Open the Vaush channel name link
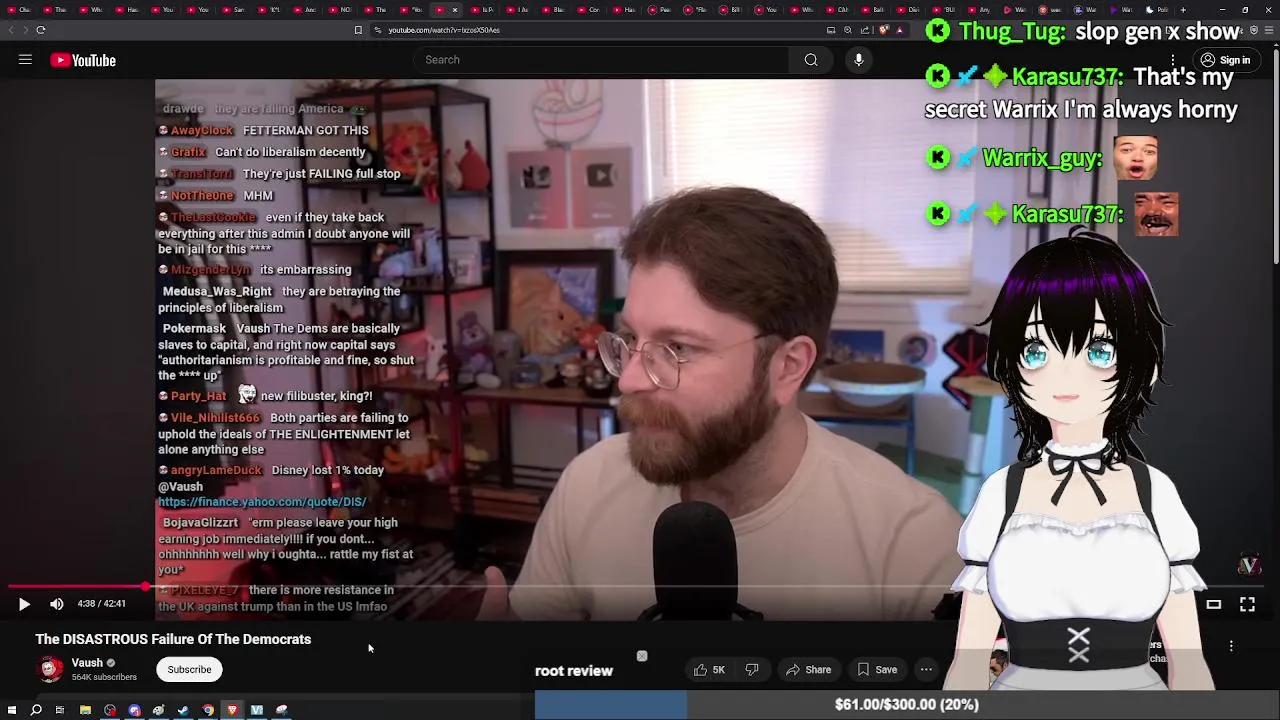The height and width of the screenshot is (720, 1280). click(87, 663)
